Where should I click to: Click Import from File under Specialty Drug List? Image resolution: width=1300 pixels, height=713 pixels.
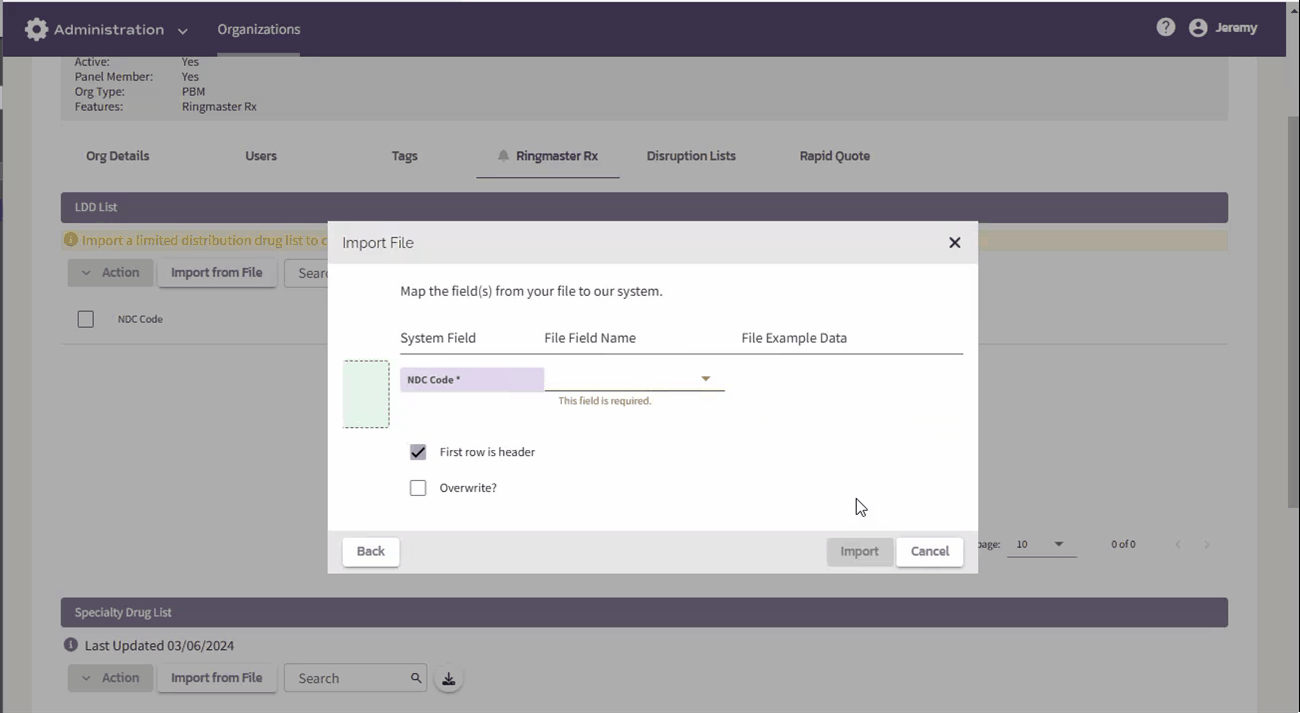[x=217, y=678]
